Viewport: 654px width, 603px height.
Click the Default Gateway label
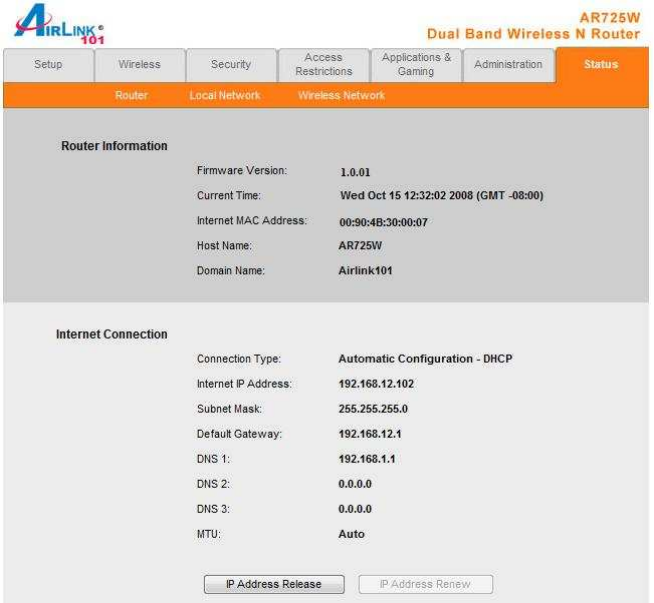pos(239,434)
